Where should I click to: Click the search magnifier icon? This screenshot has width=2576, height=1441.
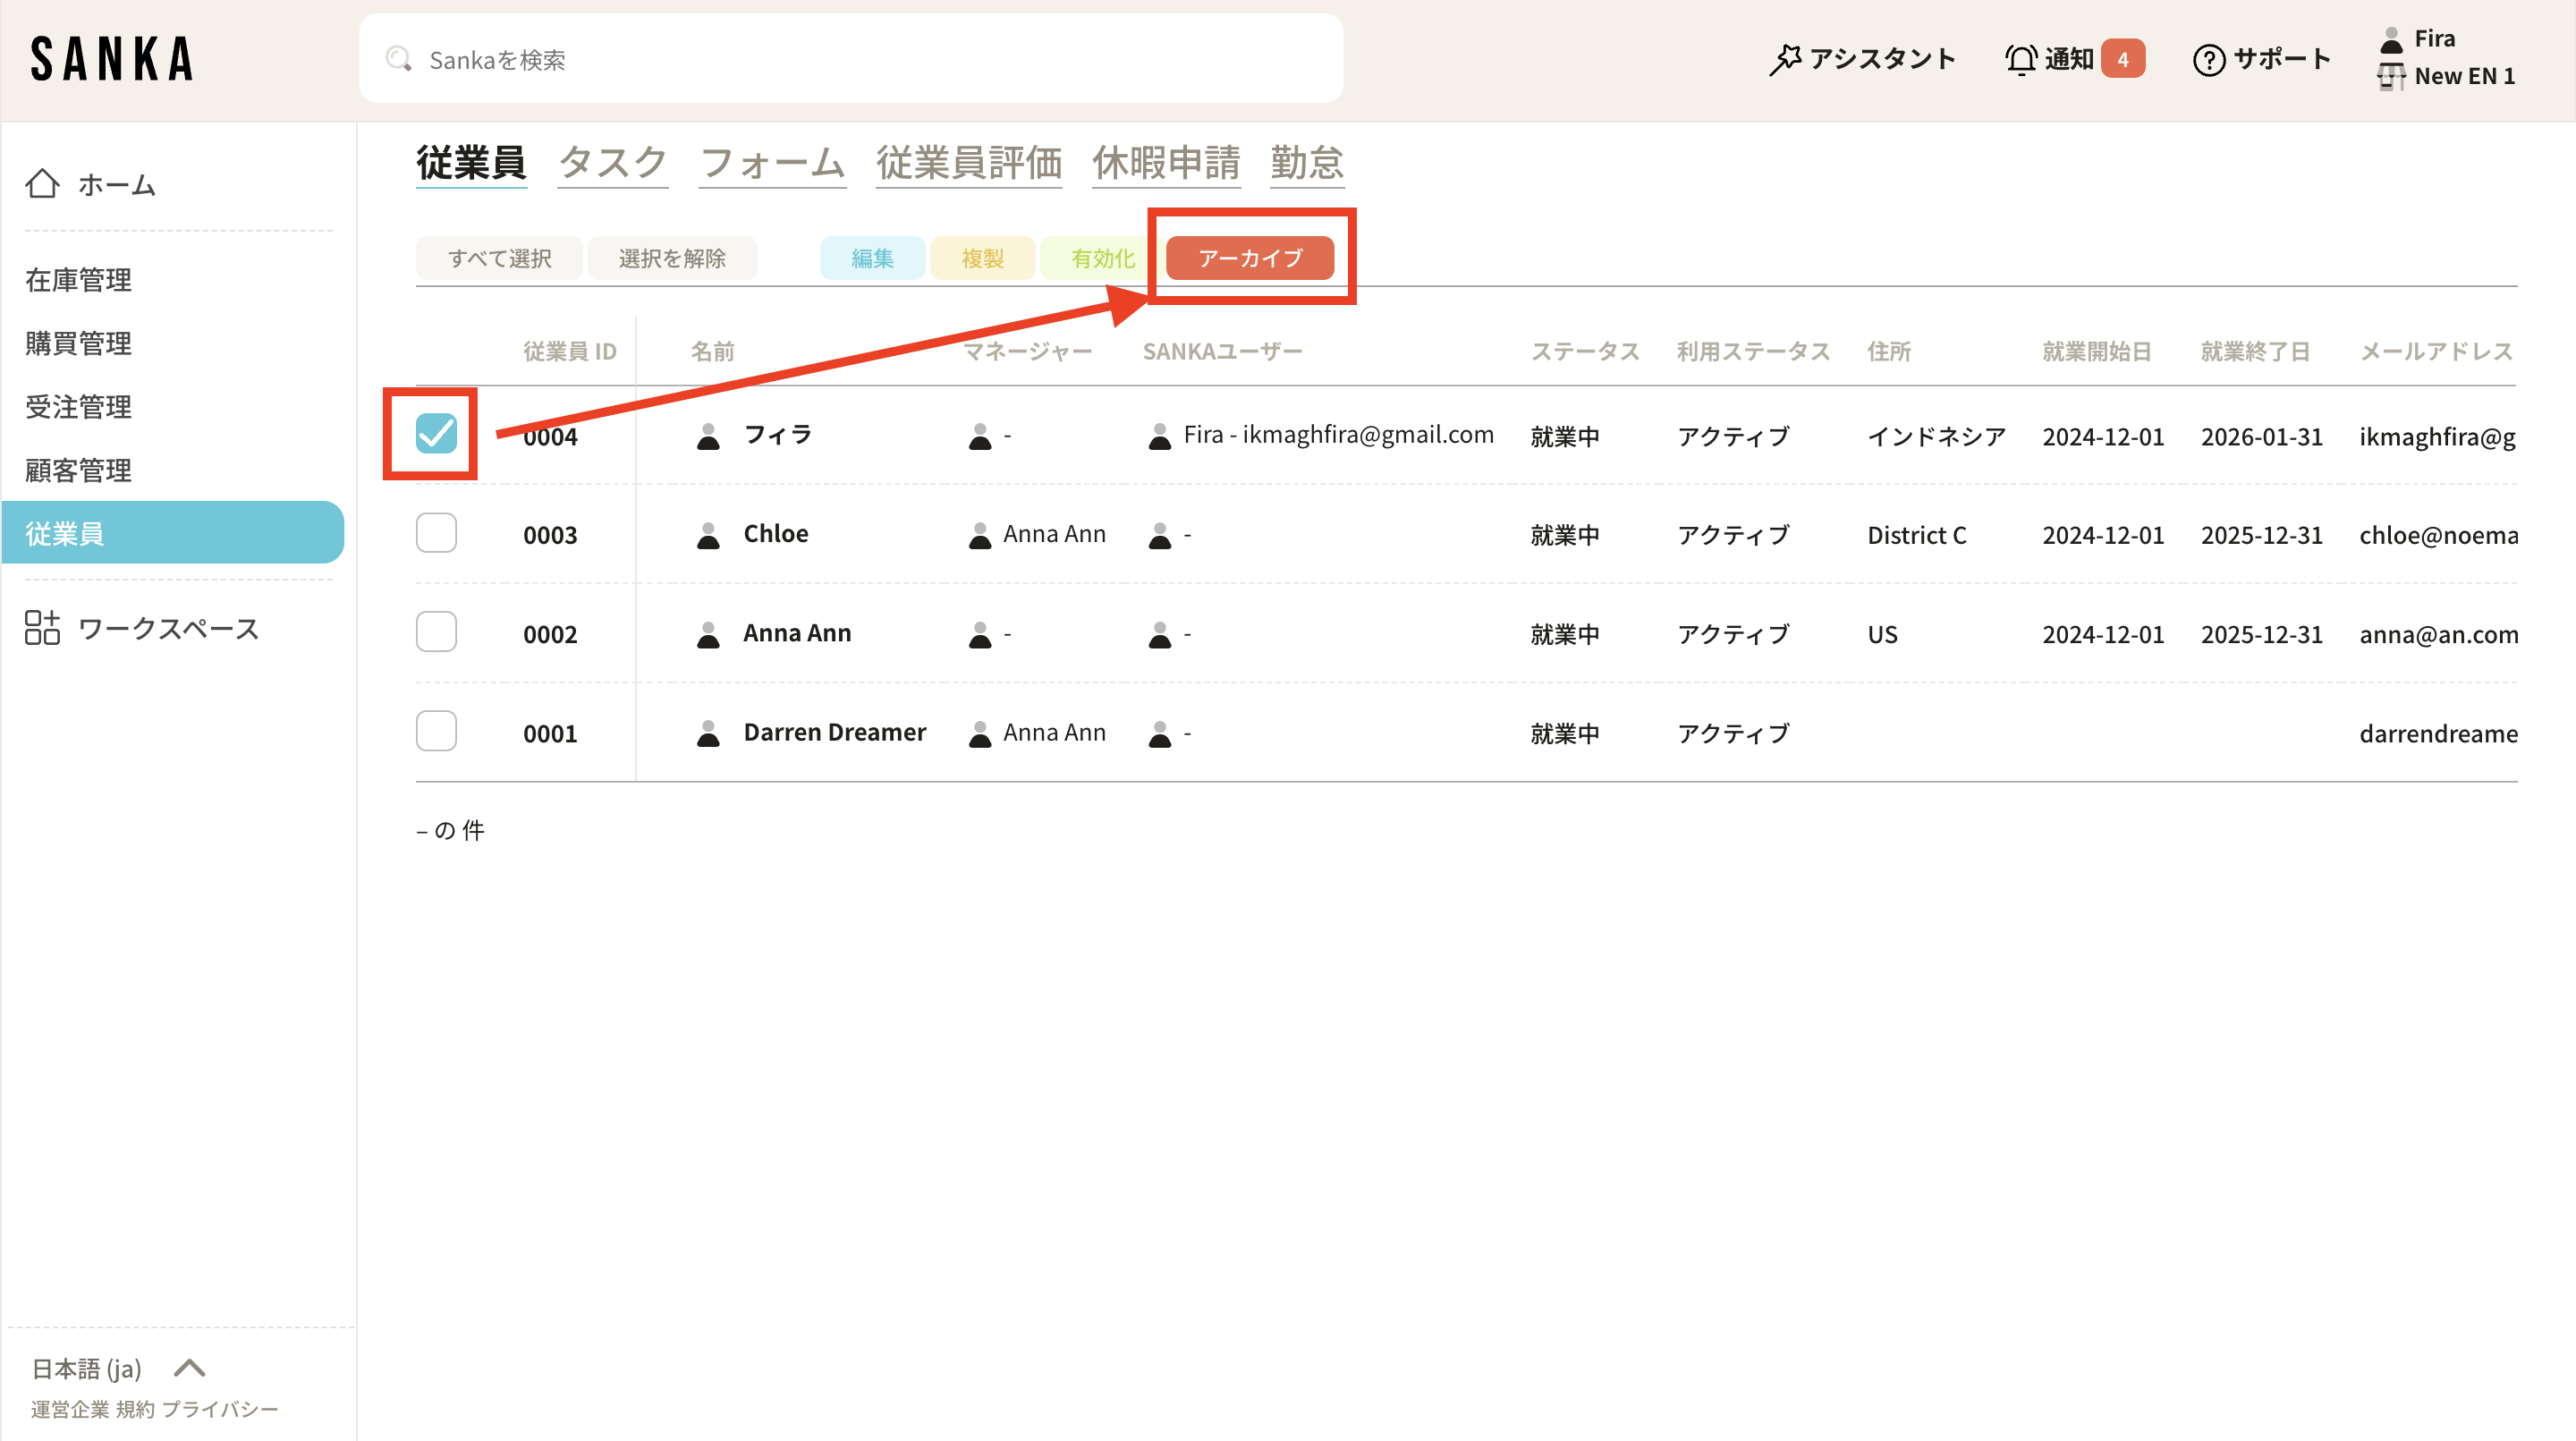(x=399, y=59)
